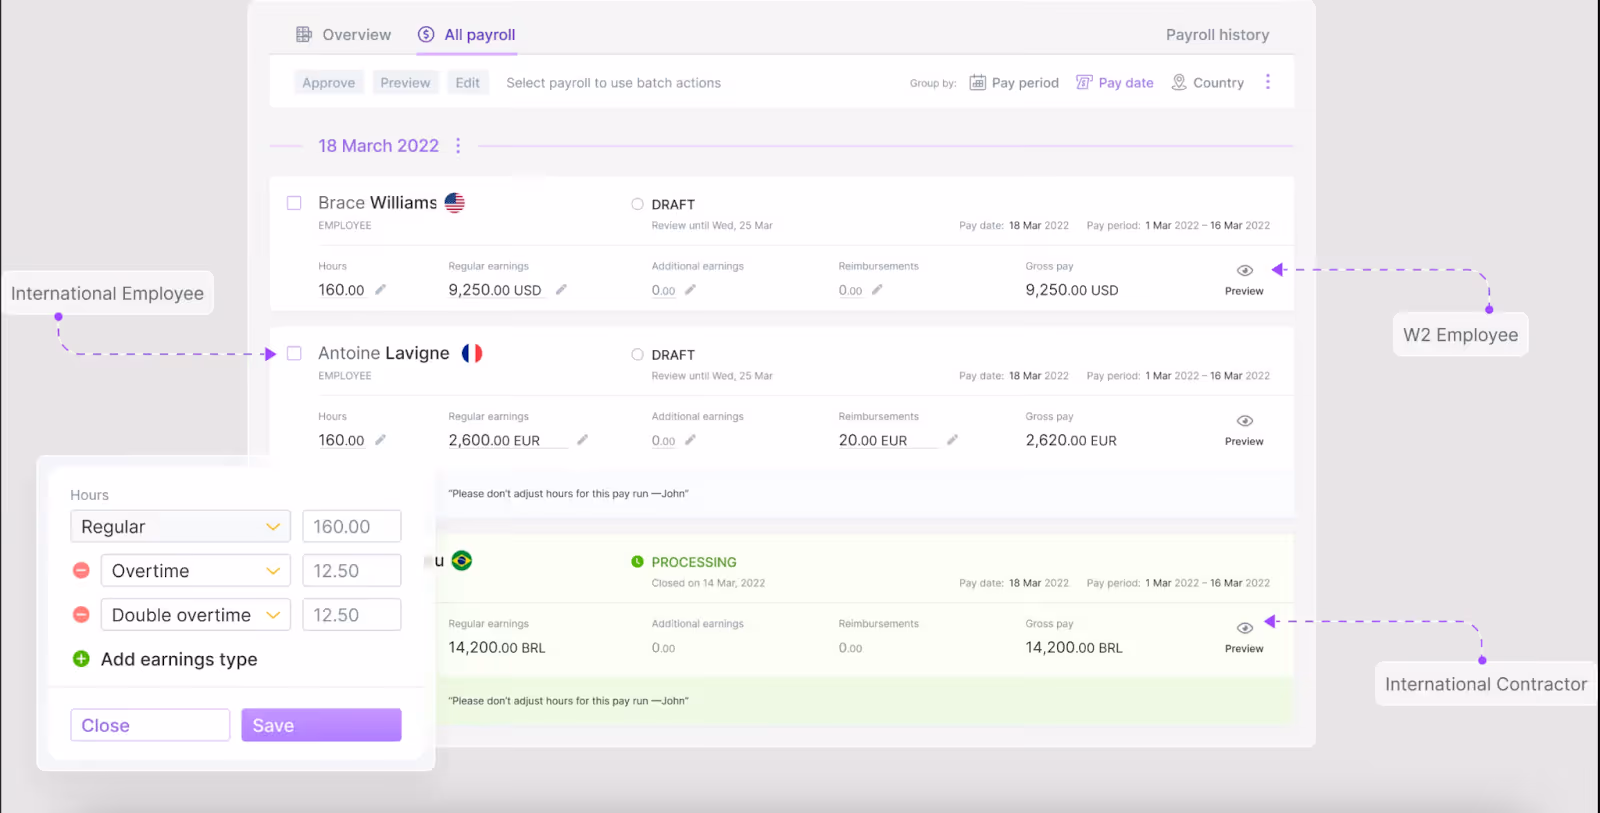Open the Overtime type dropdown
The image size is (1600, 813).
pos(196,571)
